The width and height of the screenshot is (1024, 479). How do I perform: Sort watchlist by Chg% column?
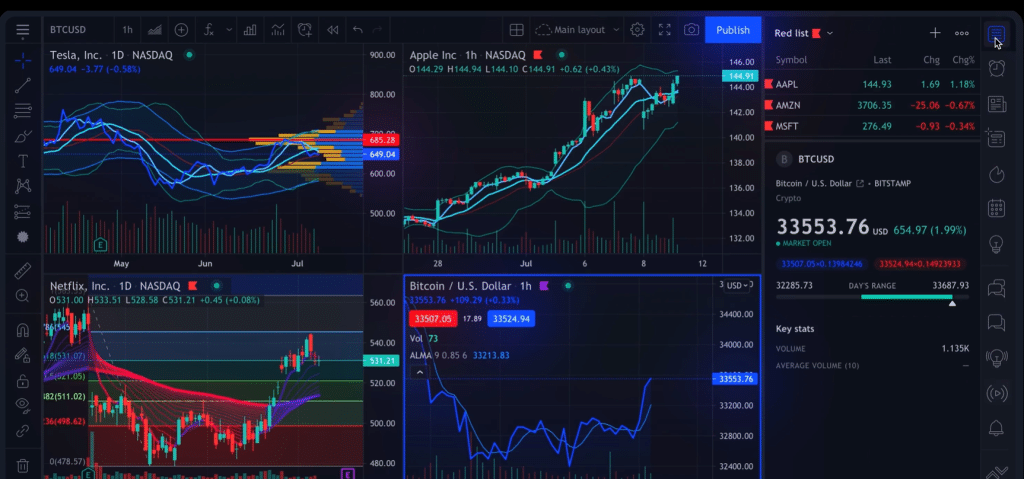(x=963, y=59)
